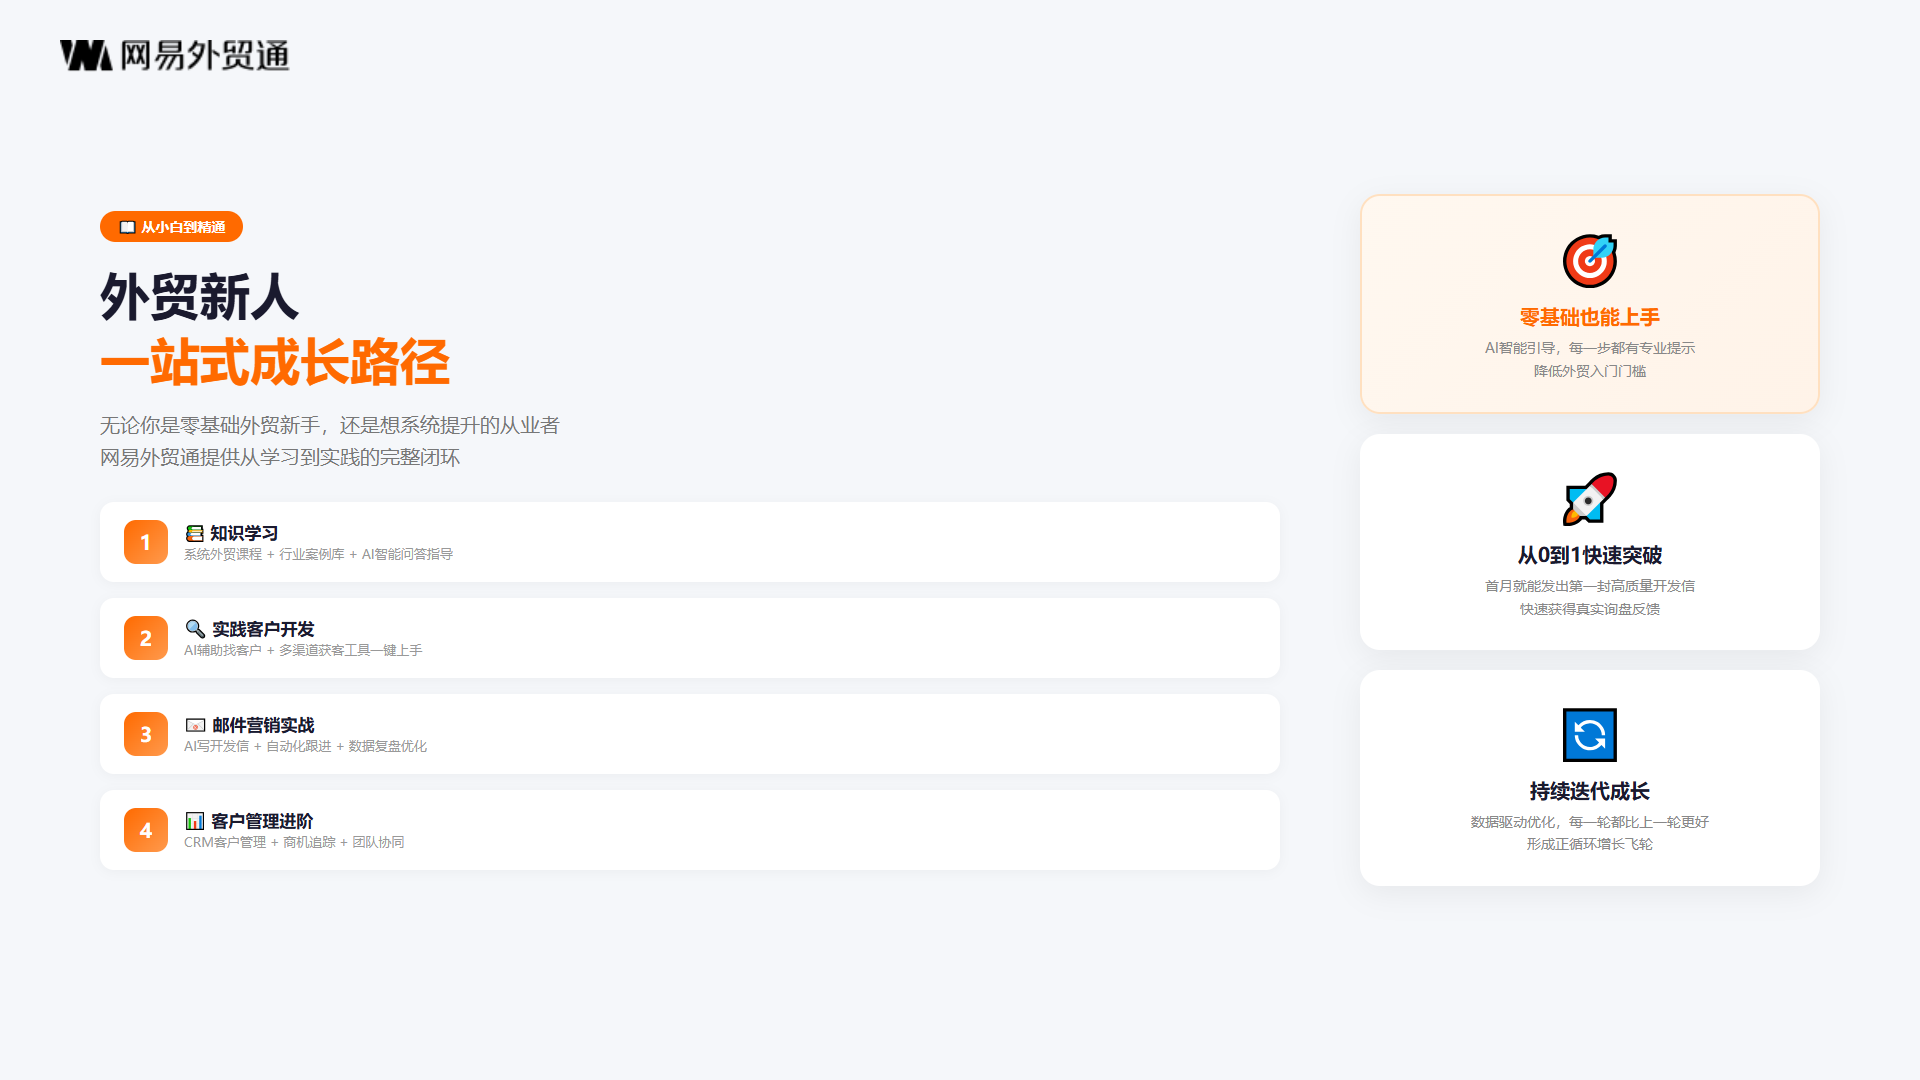Image resolution: width=1920 pixels, height=1080 pixels.
Task: Click the orange number 2 badge
Action: tap(146, 638)
